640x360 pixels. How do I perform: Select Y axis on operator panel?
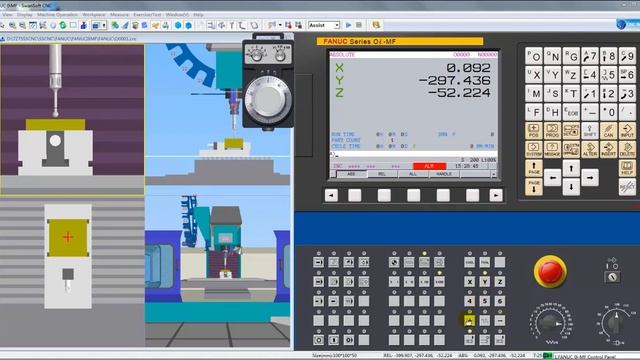[484, 282]
